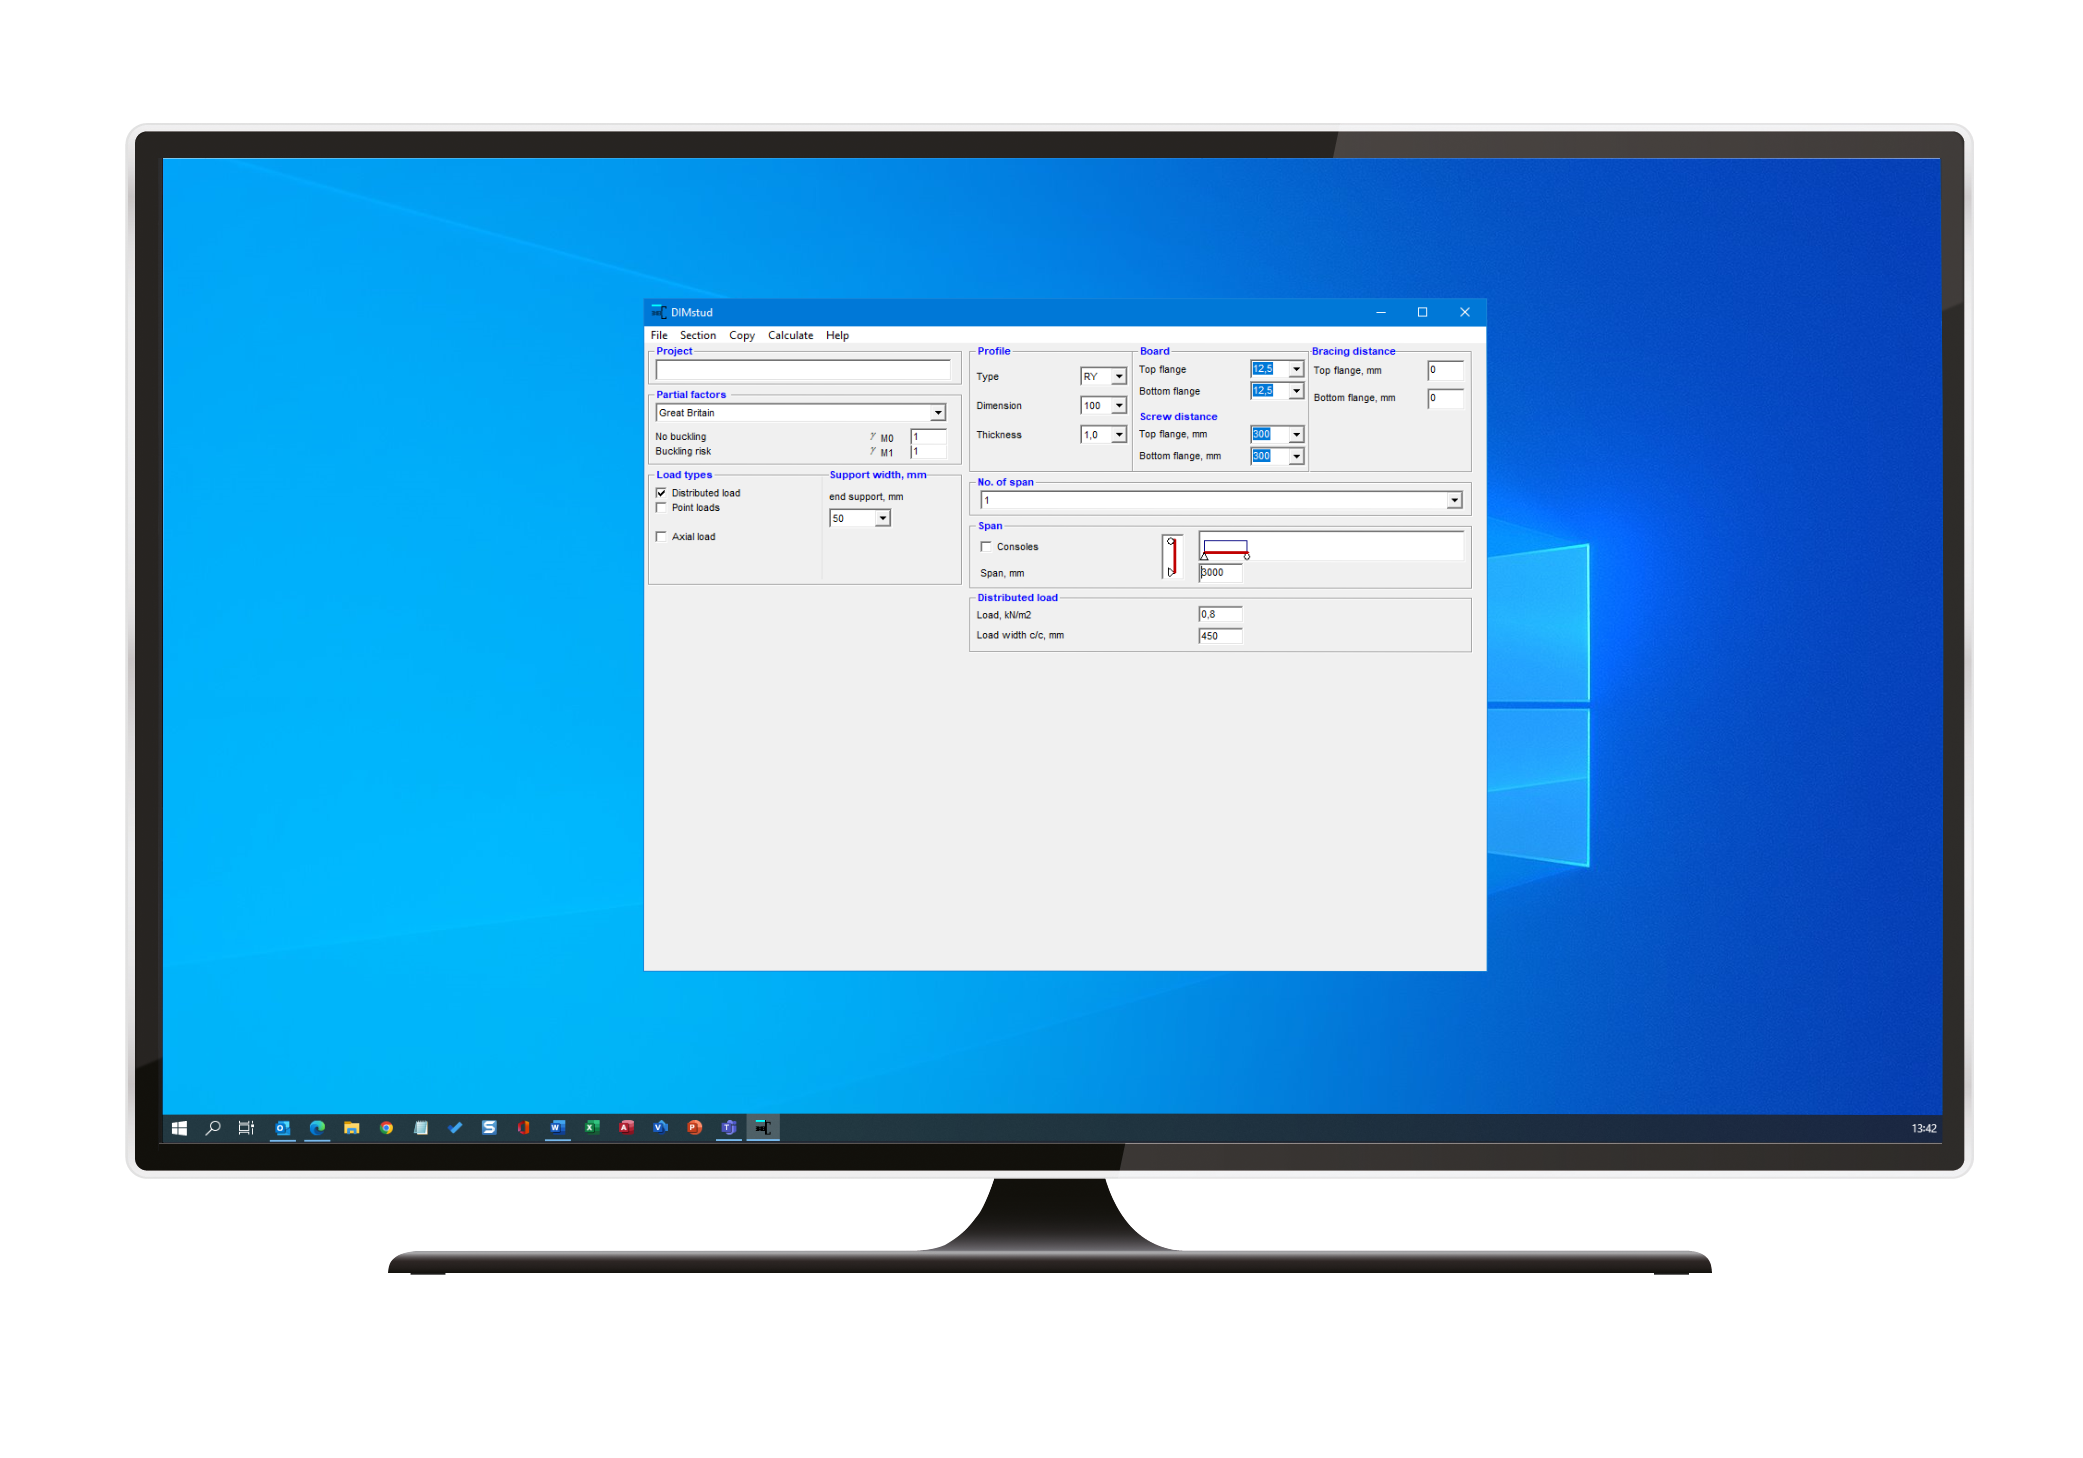2083x1458 pixels.
Task: Uncheck the Distributed load checkbox
Action: pos(661,493)
